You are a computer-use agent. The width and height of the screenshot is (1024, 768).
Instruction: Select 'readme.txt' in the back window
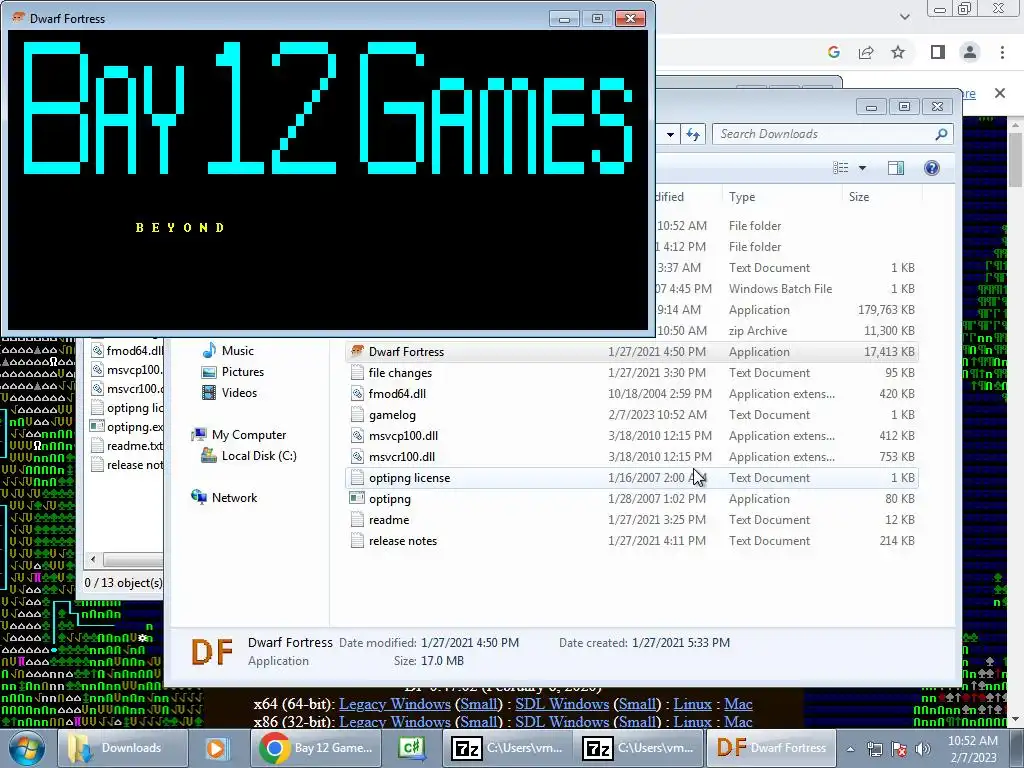135,446
